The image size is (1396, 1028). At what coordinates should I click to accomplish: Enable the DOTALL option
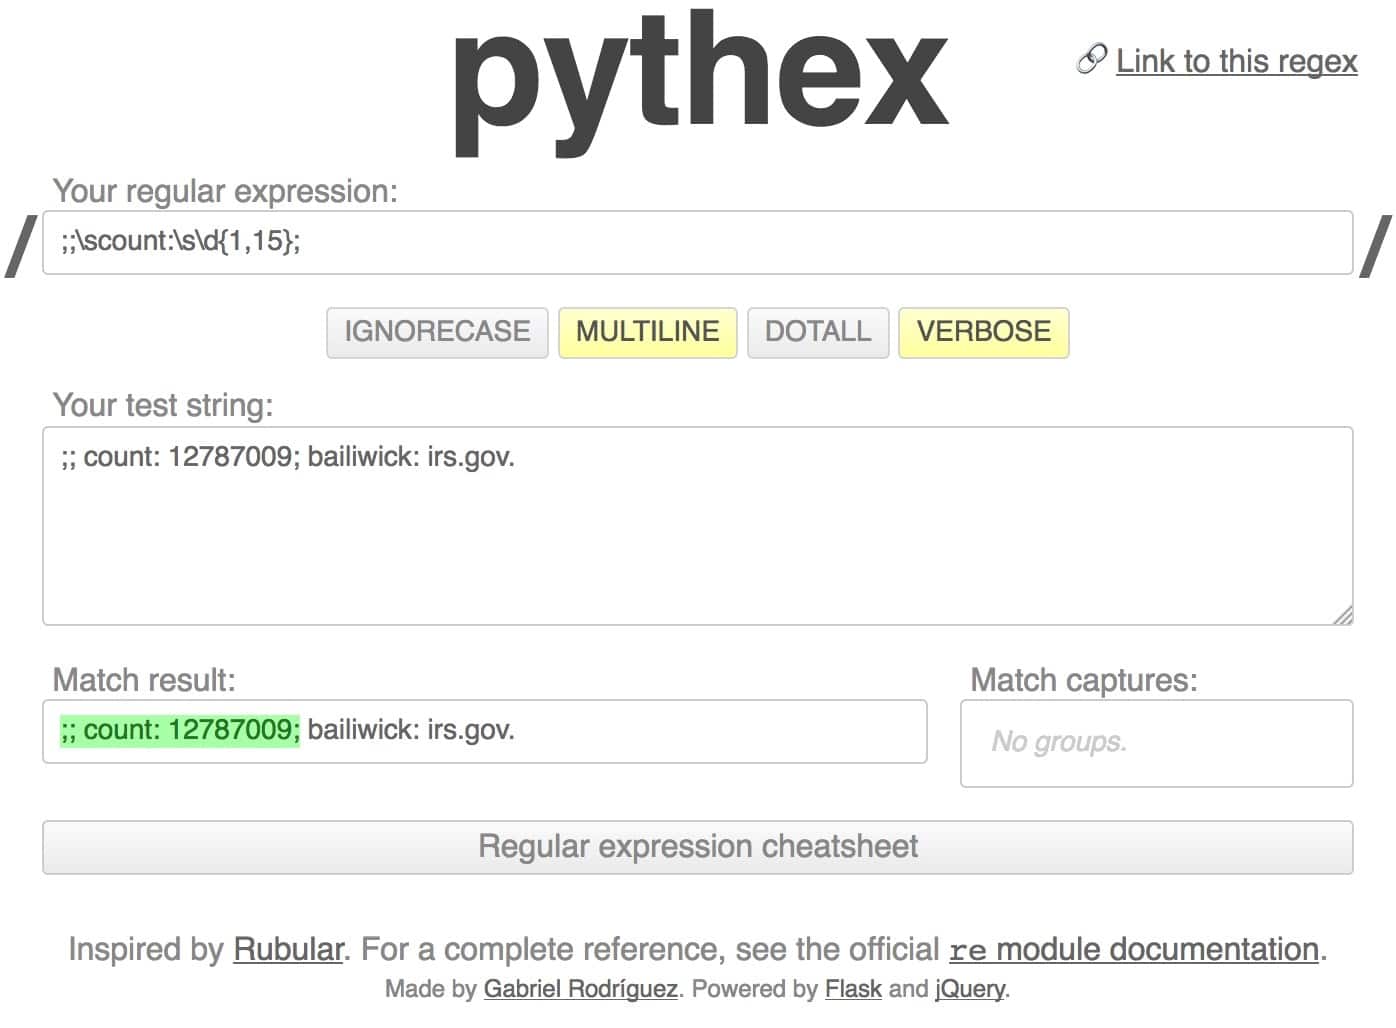tap(817, 331)
